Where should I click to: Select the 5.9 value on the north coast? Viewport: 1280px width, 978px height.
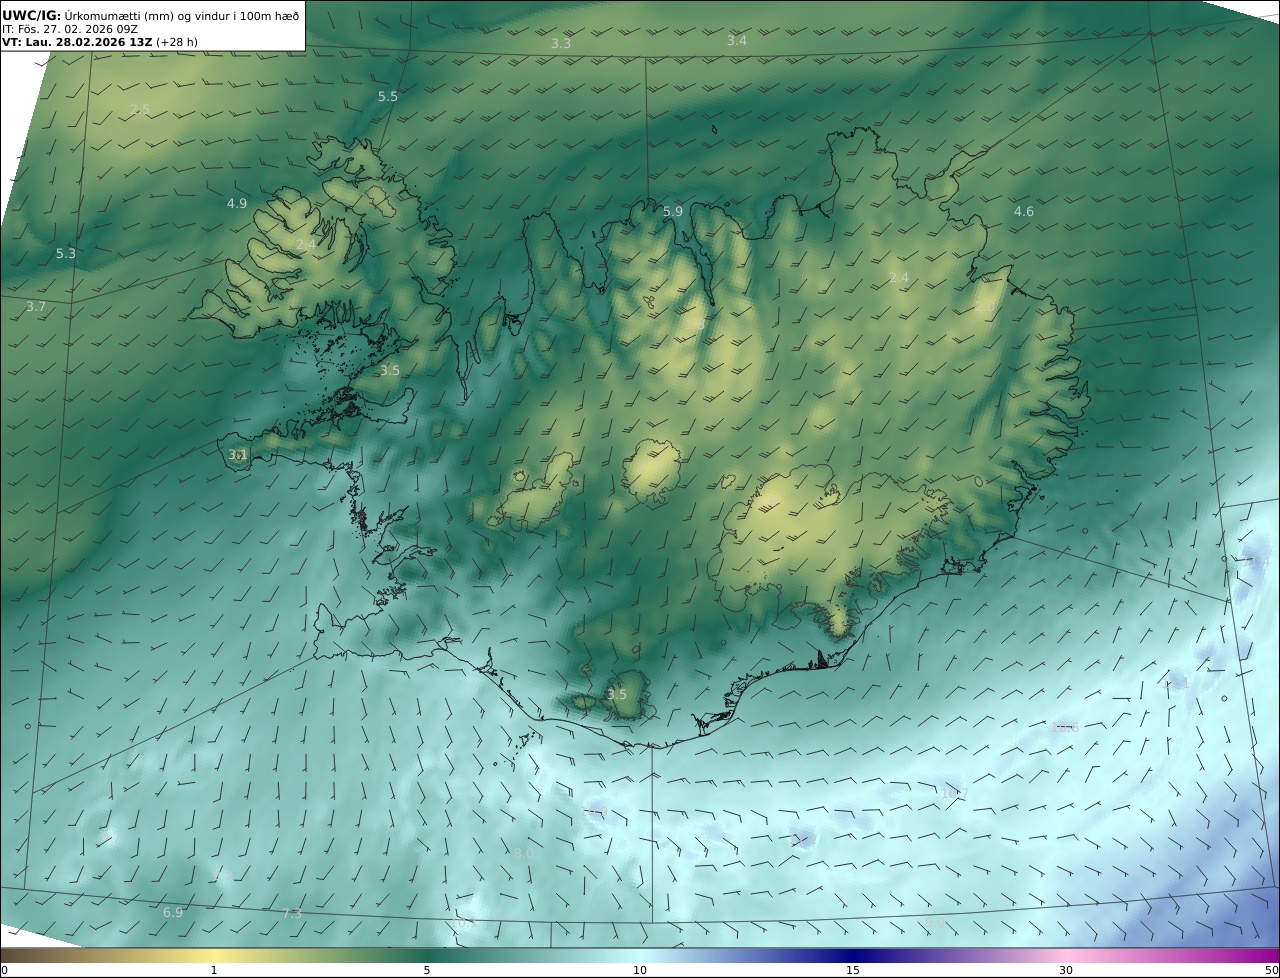(x=673, y=211)
